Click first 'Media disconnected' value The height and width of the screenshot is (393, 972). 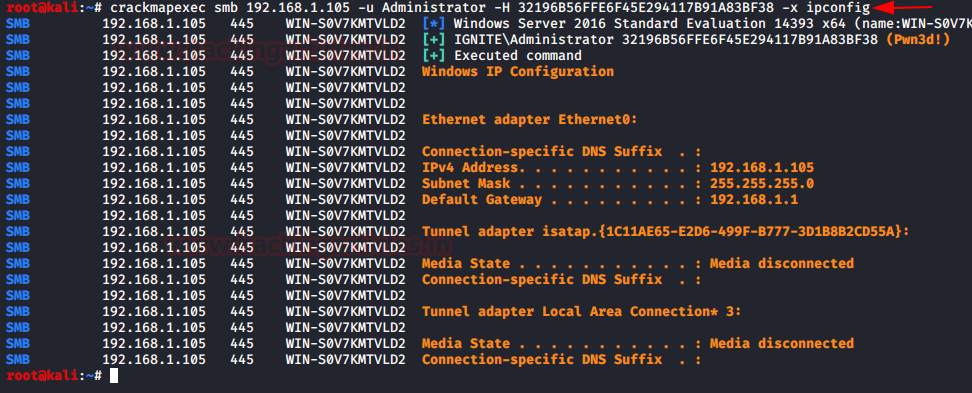tap(782, 263)
